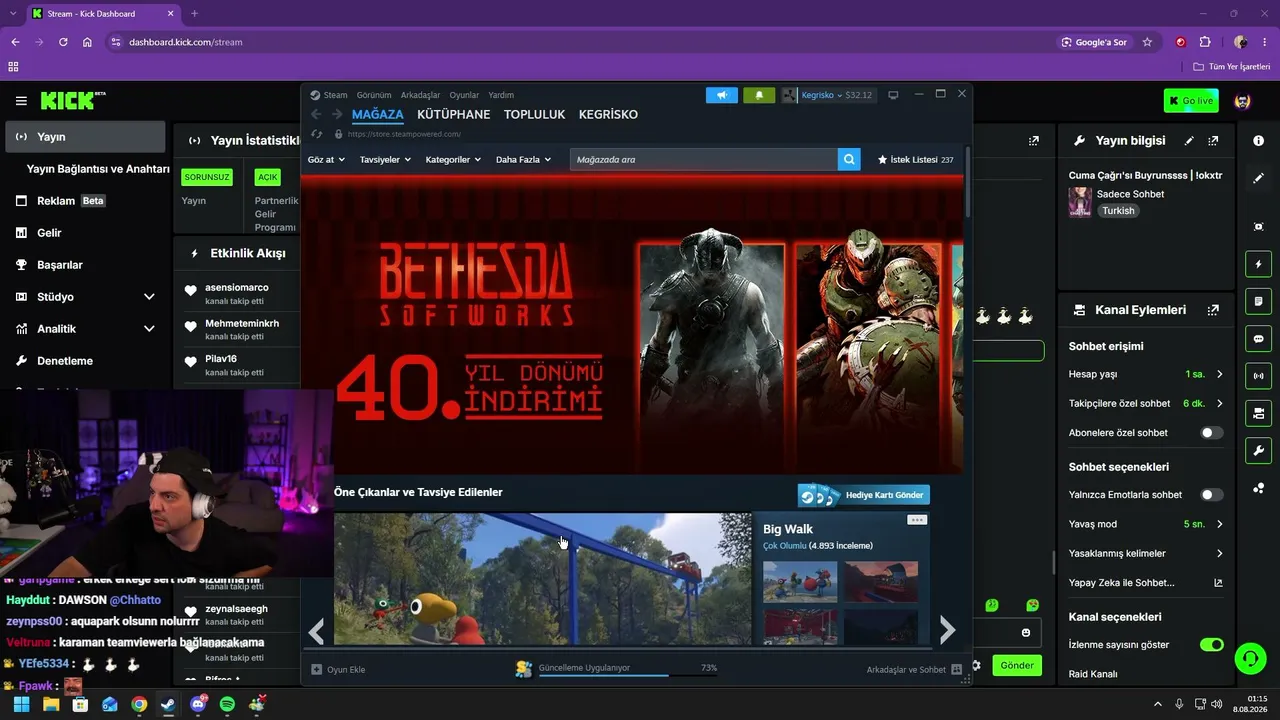
Task: Open Hesap yaşı setting chevron
Action: [x=1219, y=374]
